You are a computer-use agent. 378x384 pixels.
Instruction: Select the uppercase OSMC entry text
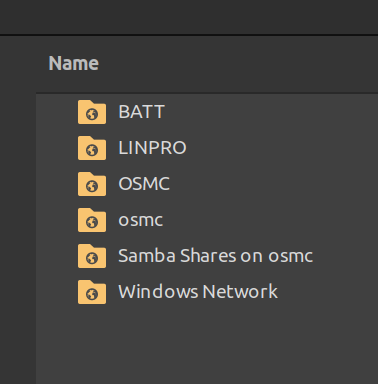[x=144, y=184]
